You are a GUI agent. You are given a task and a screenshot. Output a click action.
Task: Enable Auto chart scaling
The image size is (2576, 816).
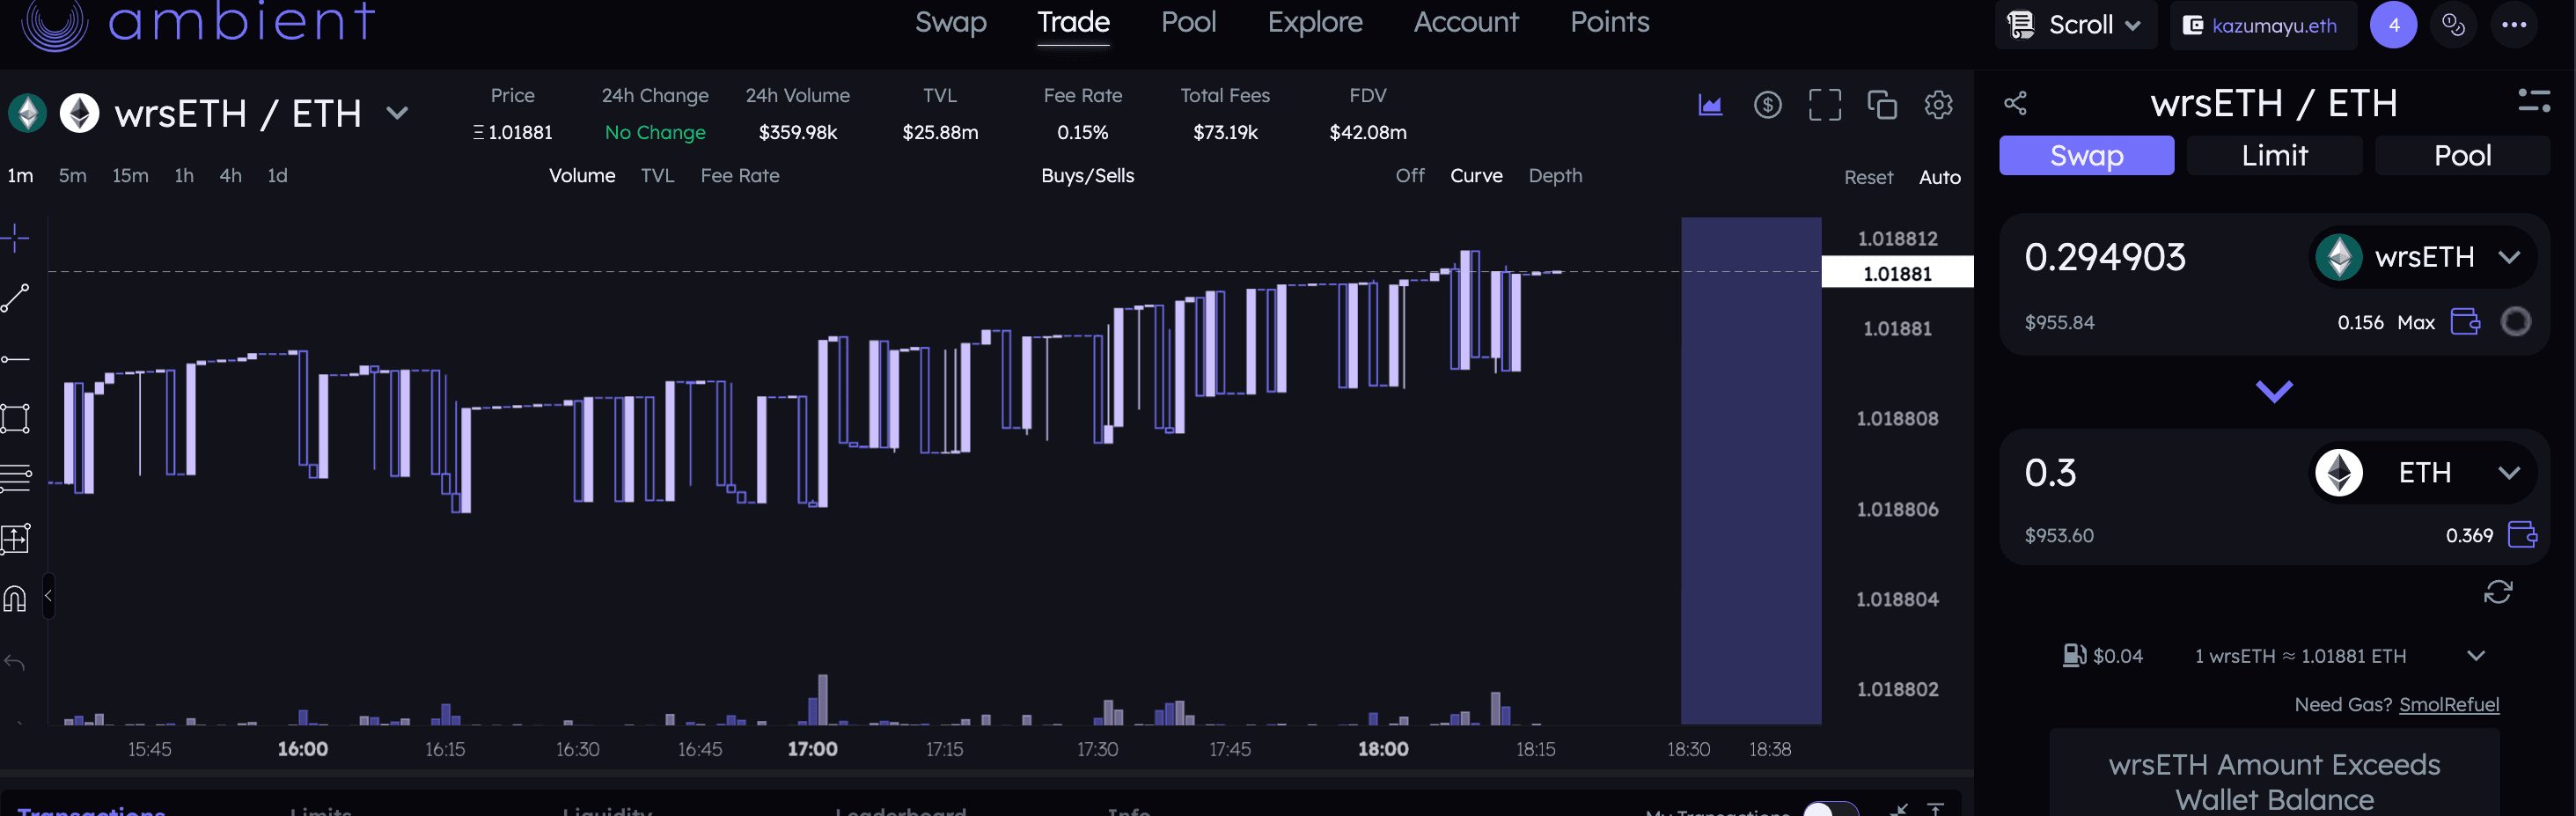click(1939, 177)
